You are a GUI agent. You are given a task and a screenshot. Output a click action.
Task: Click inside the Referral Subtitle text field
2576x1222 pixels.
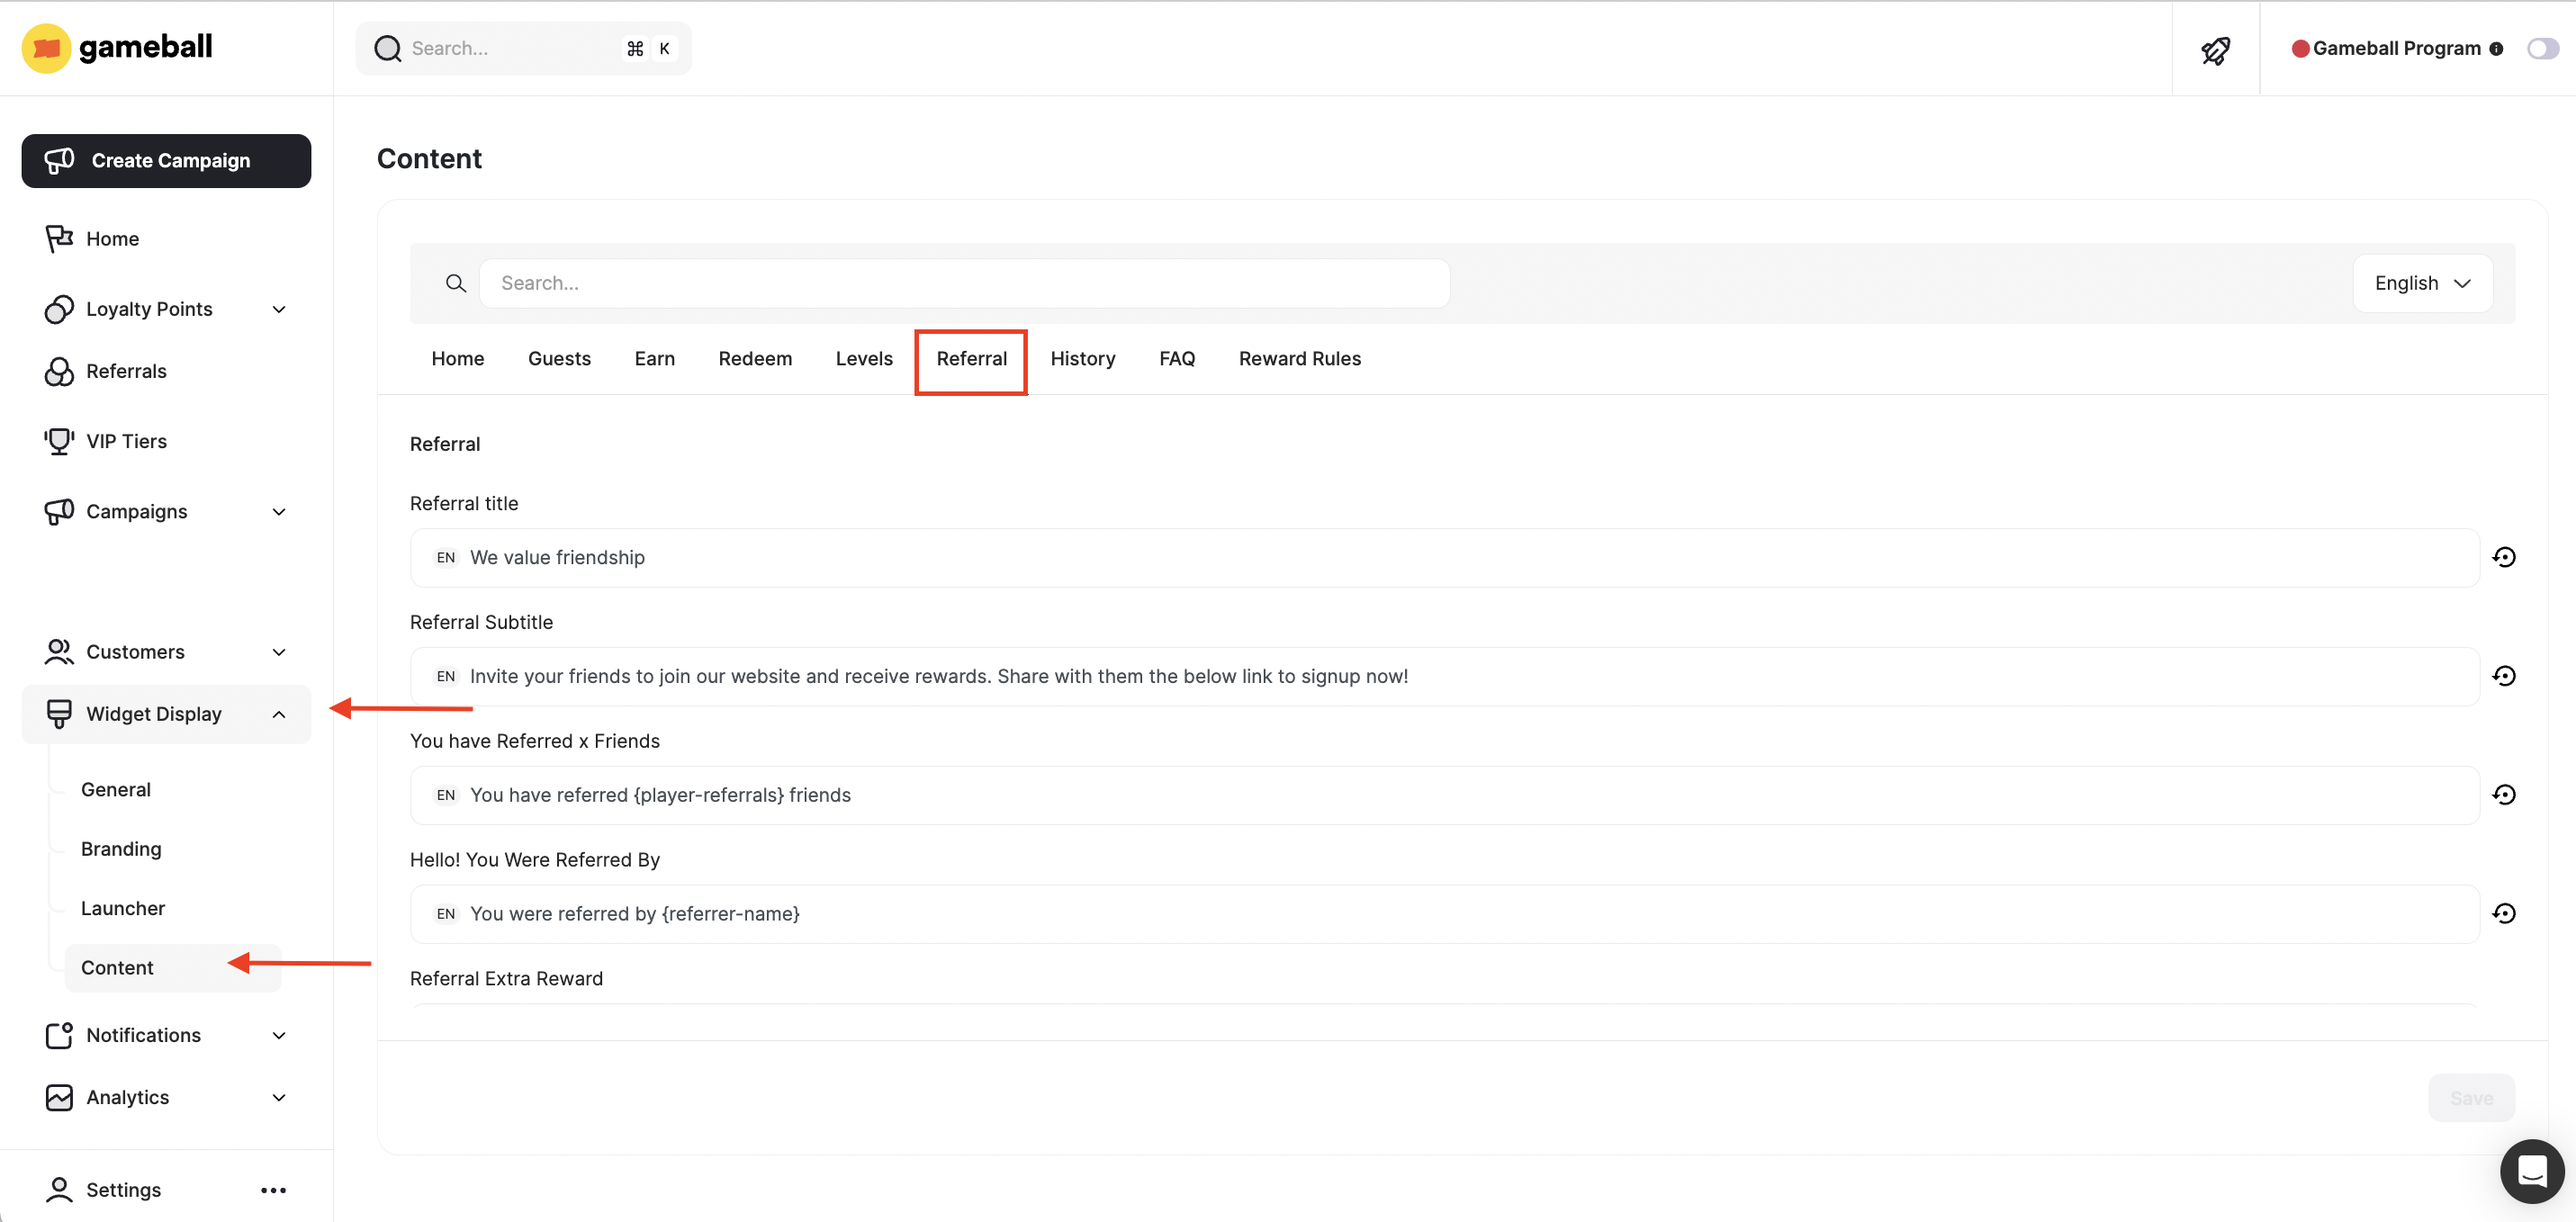pyautogui.click(x=1200, y=676)
